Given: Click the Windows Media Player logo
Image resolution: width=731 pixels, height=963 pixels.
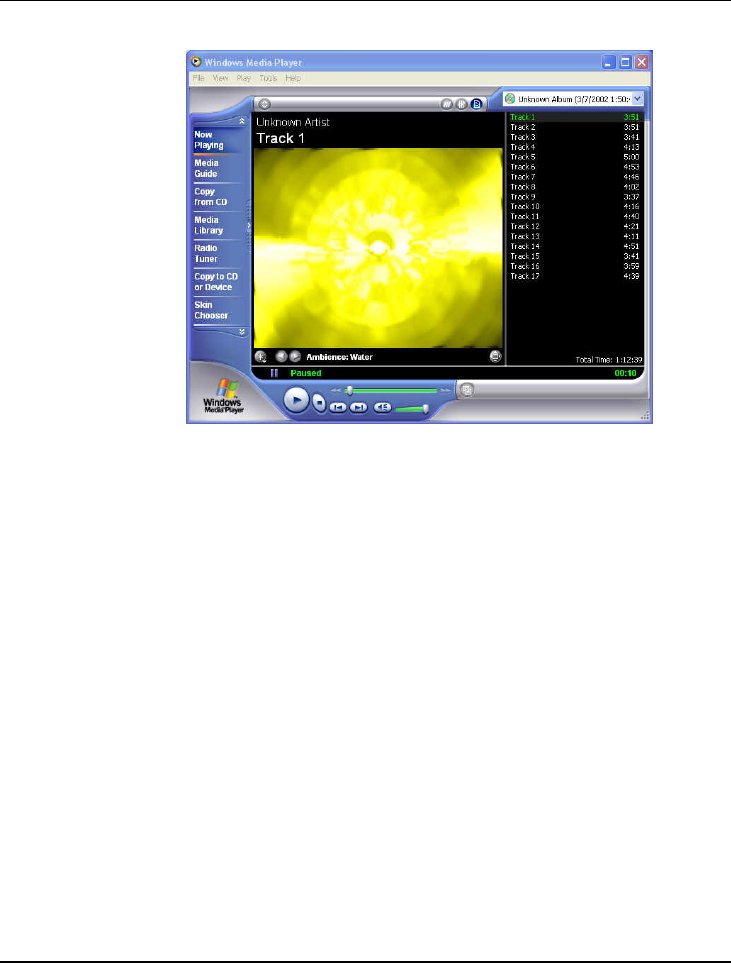Looking at the screenshot, I should tap(224, 396).
